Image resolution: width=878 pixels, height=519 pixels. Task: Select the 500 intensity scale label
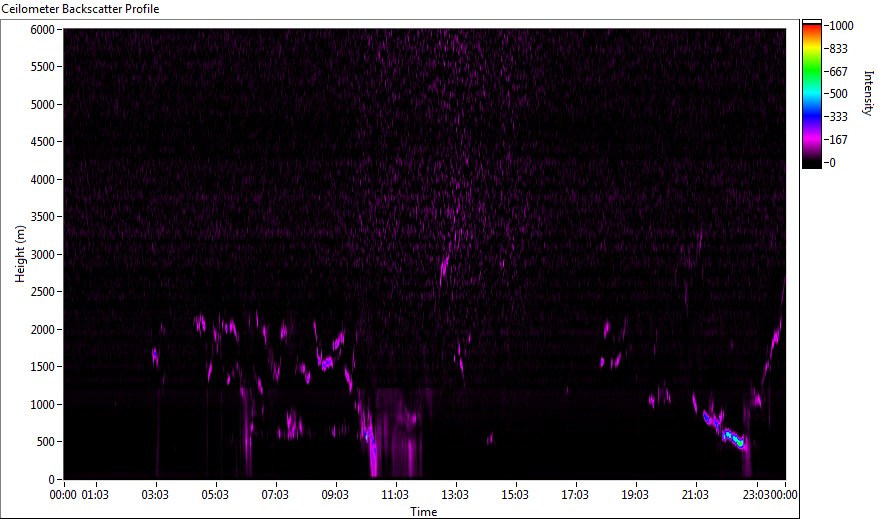tap(839, 93)
